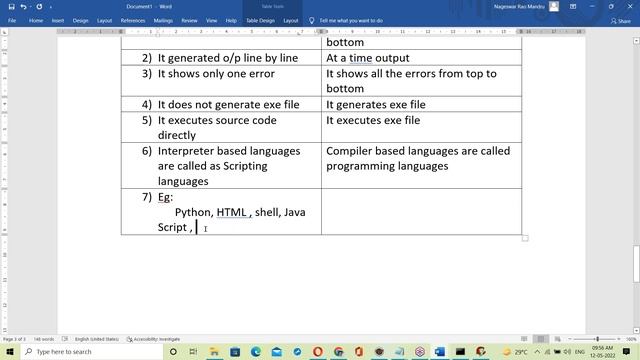The width and height of the screenshot is (640, 360).
Task: Switch to the Insert tab
Action: click(x=58, y=20)
